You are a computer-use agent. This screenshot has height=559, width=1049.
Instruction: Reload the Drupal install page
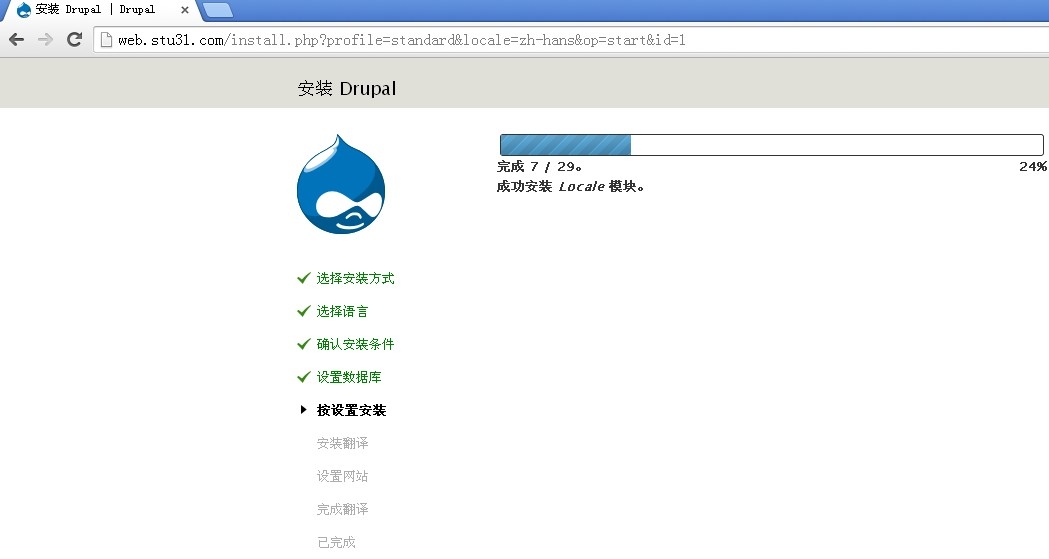pos(74,40)
